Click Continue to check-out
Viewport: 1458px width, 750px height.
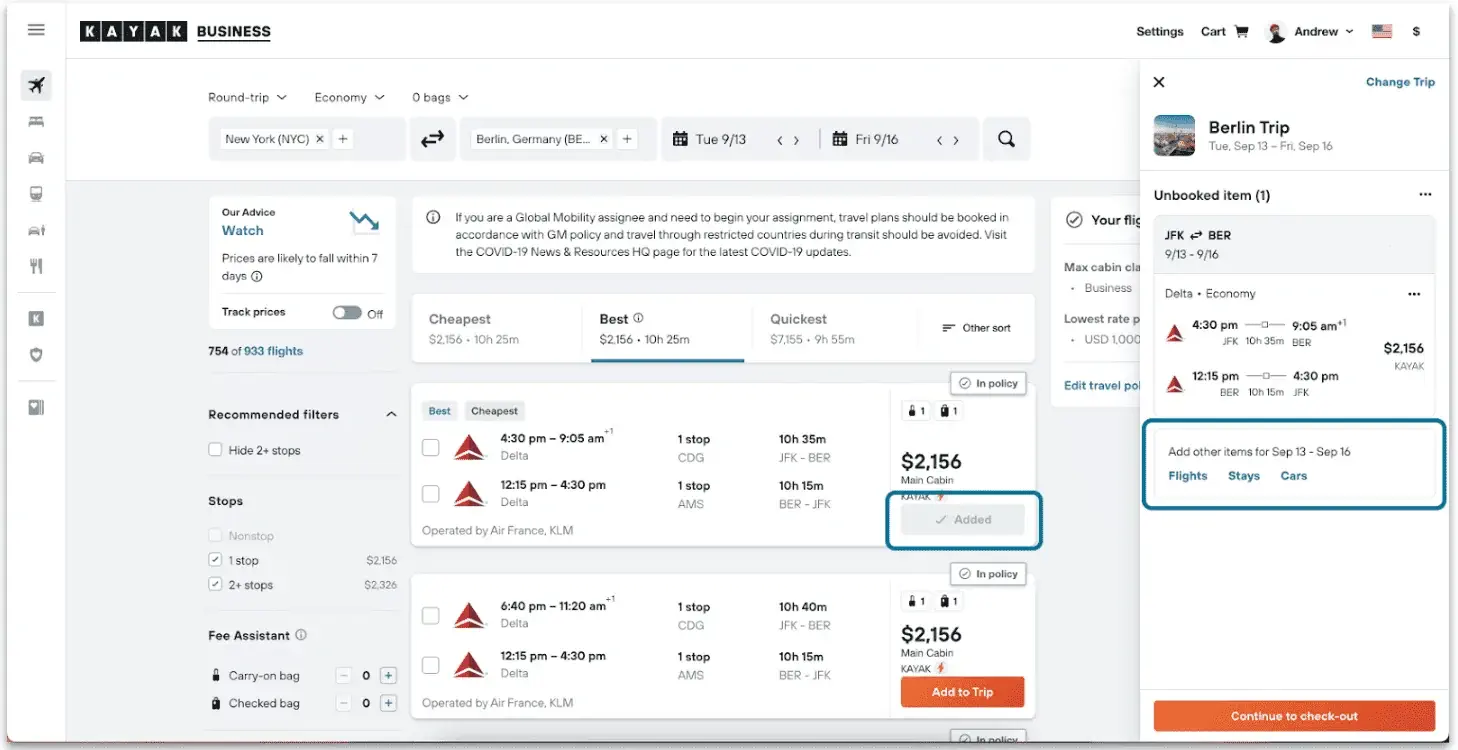(x=1294, y=716)
